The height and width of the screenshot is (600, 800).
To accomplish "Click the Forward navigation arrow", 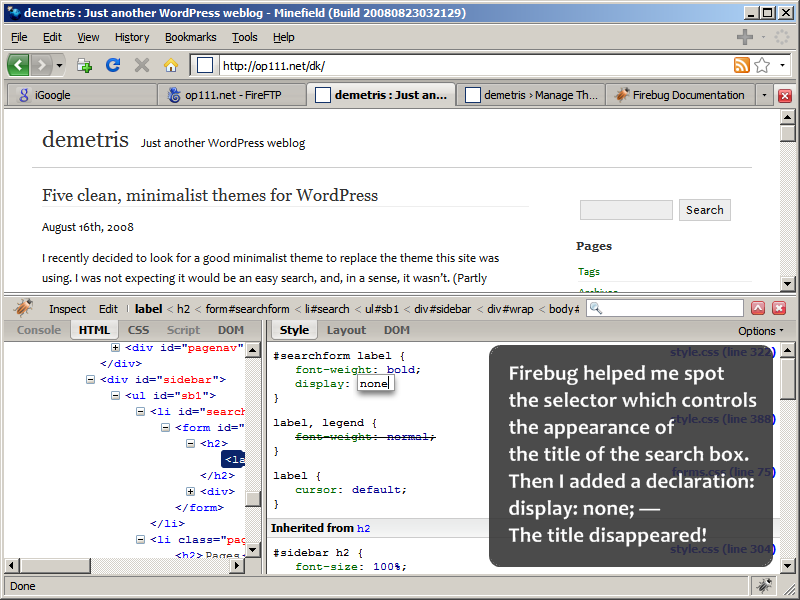I will click(42, 65).
